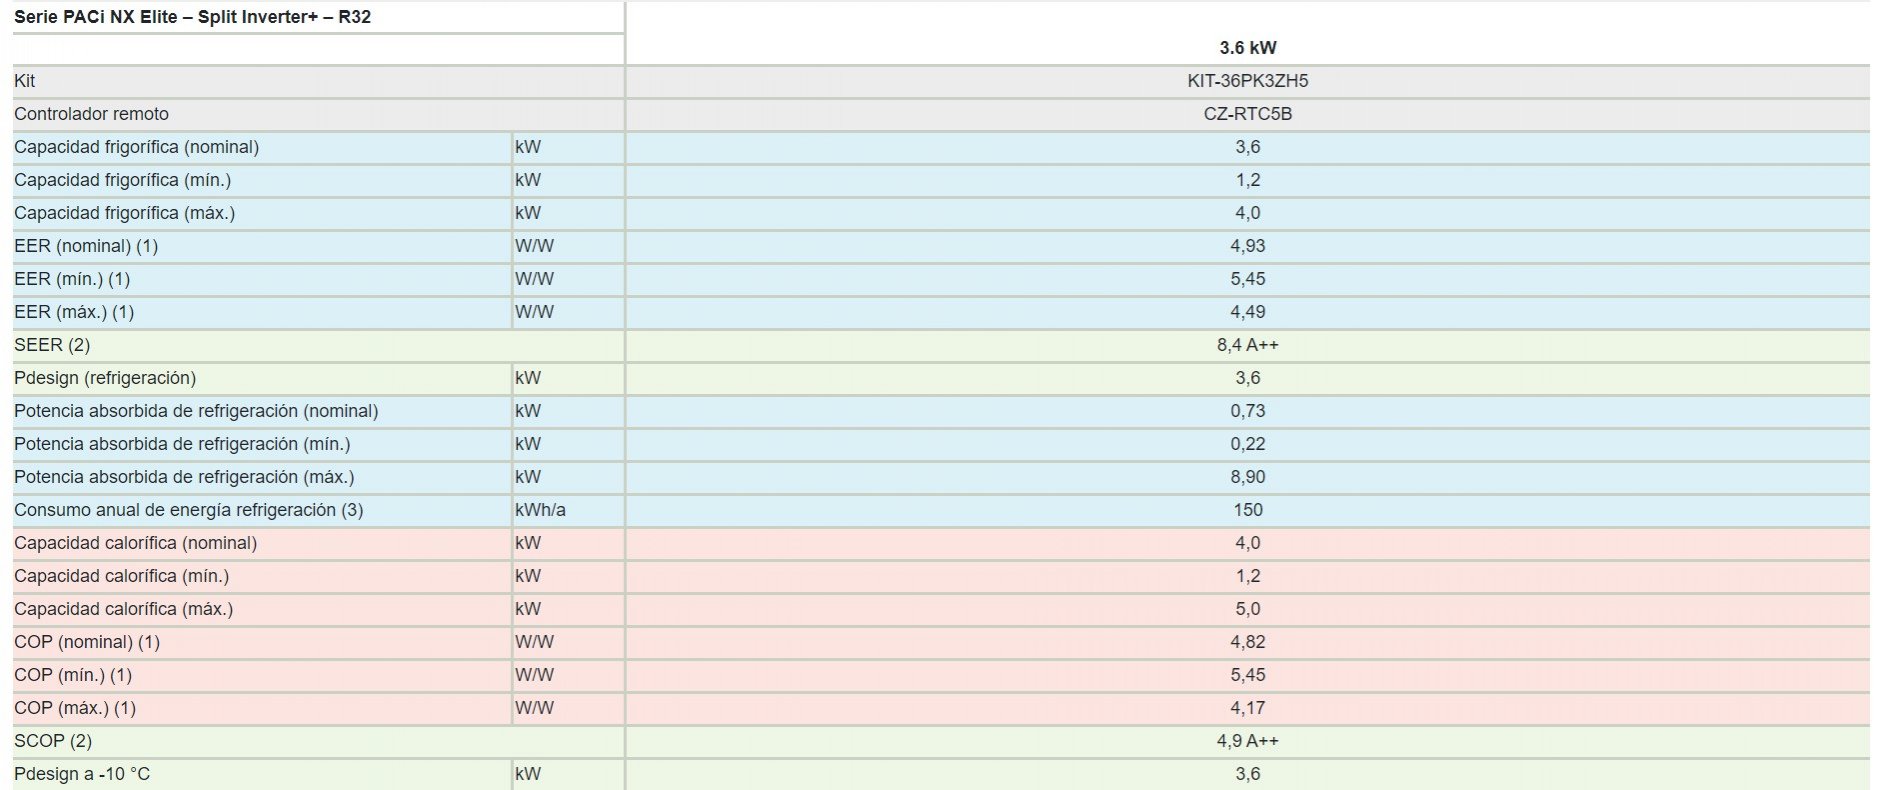Click the kit value 'KIT-36PK3ZH5'
Viewport: 1880px width, 790px height.
tap(1247, 81)
